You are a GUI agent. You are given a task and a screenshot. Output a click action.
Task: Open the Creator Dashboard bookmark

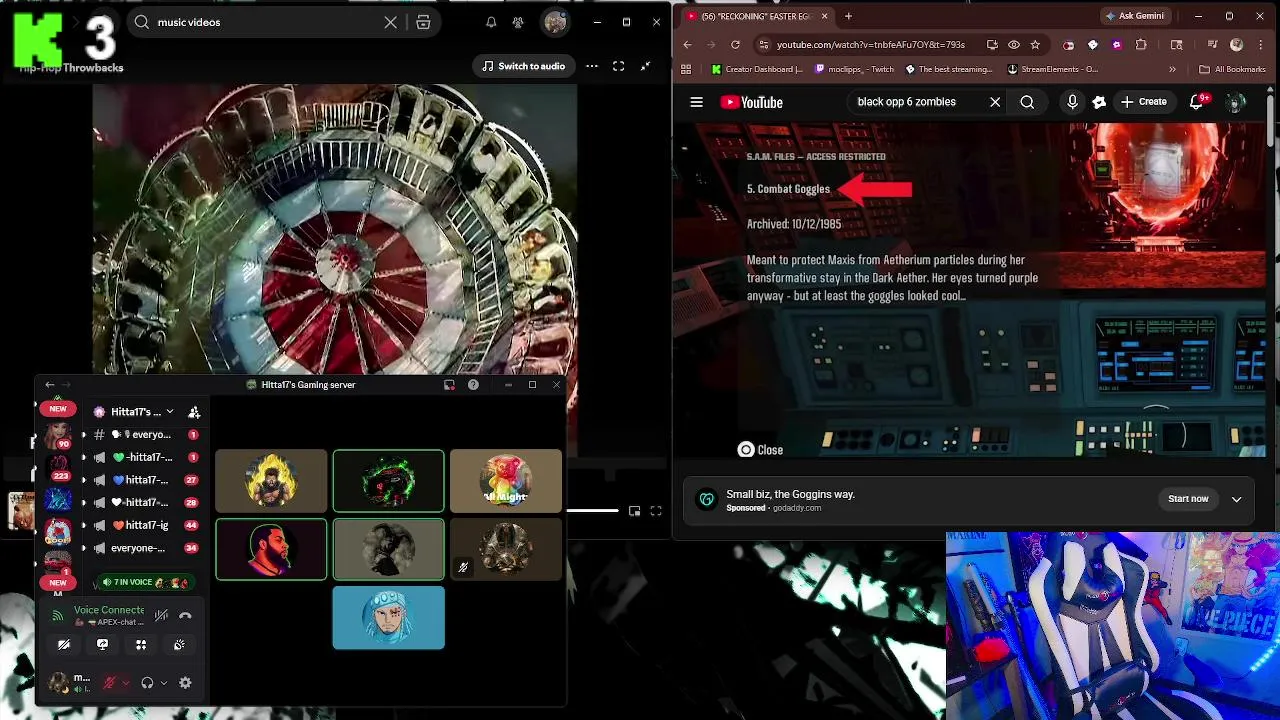(x=757, y=69)
